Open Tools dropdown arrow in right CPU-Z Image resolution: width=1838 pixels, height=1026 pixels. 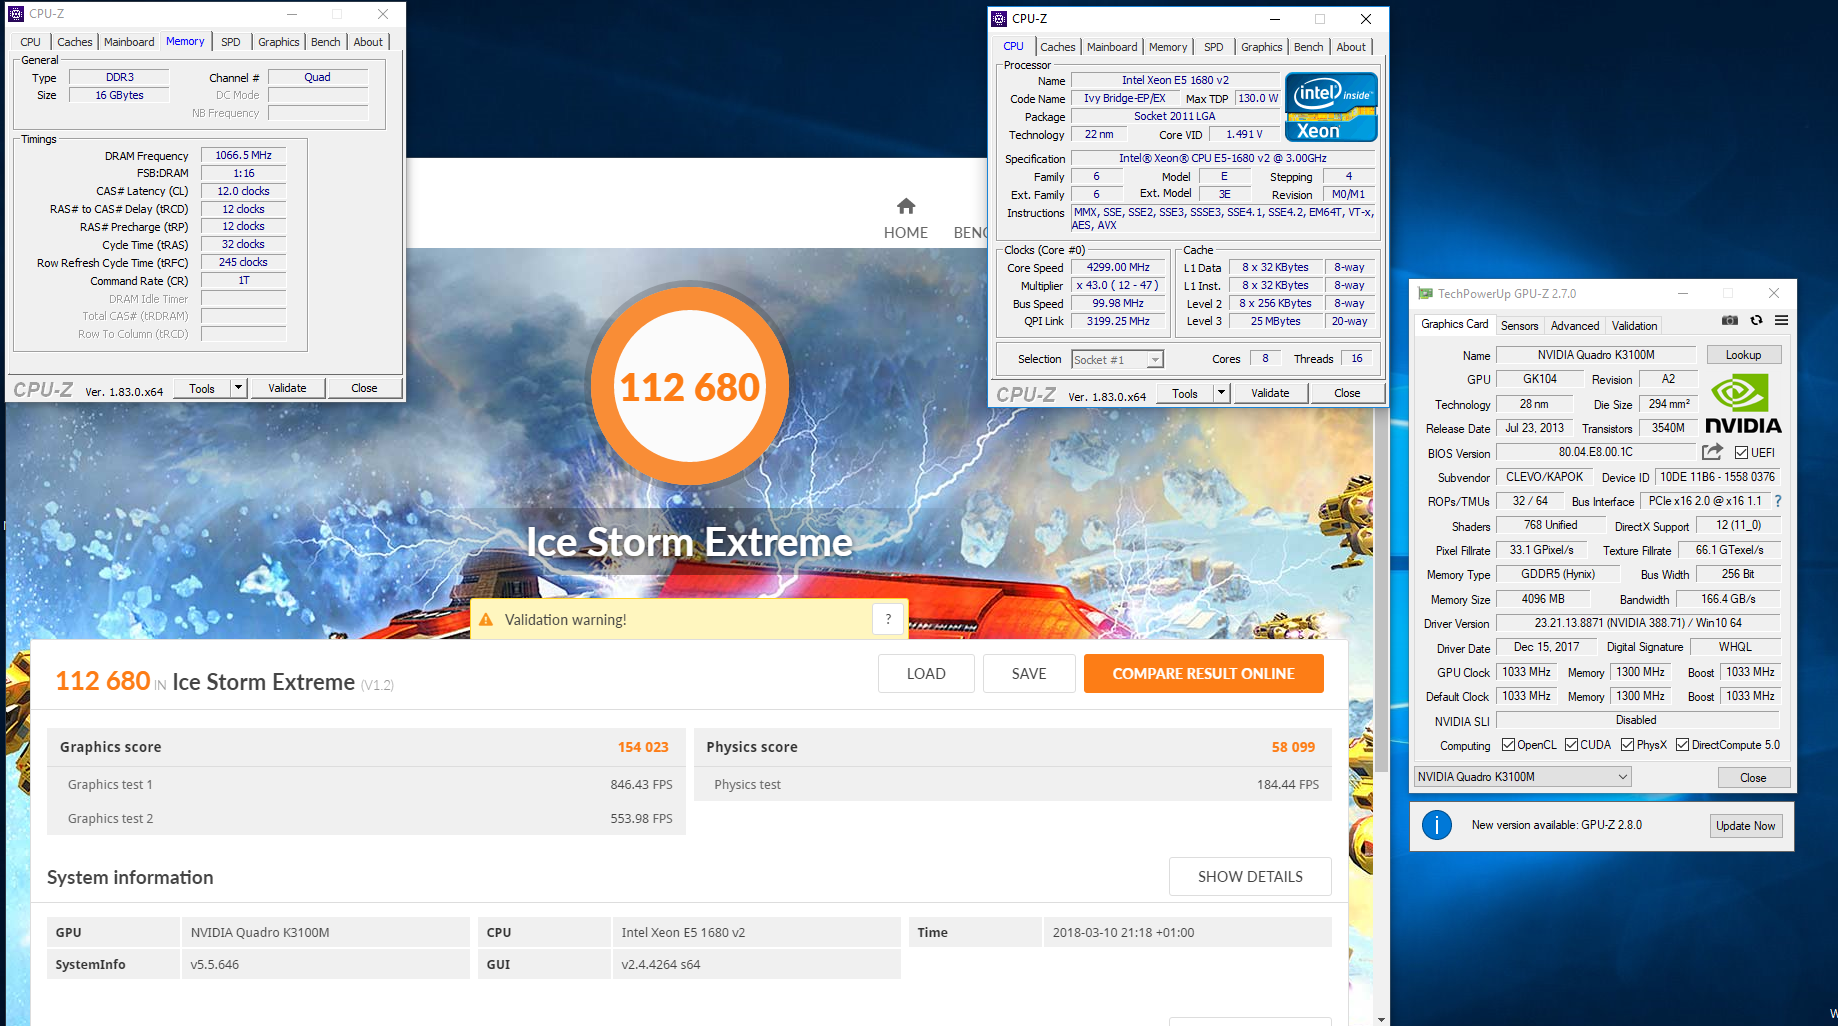(1221, 393)
